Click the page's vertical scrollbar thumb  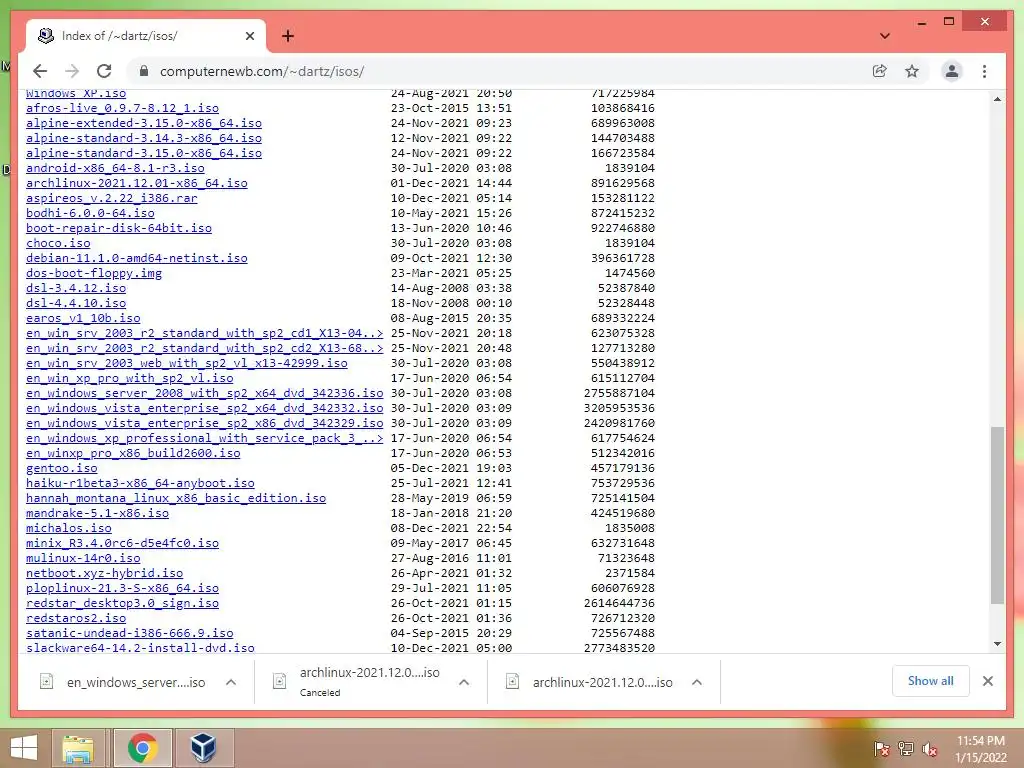(997, 515)
